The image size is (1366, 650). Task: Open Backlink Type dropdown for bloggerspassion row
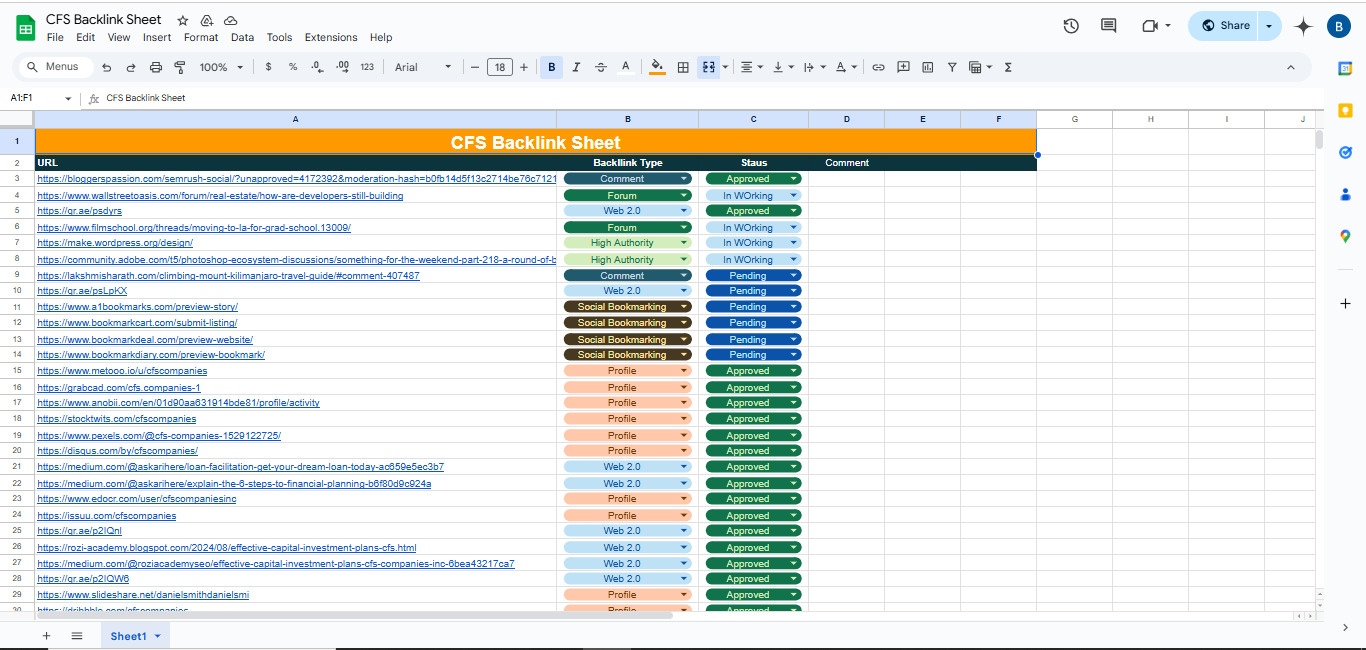(x=684, y=179)
